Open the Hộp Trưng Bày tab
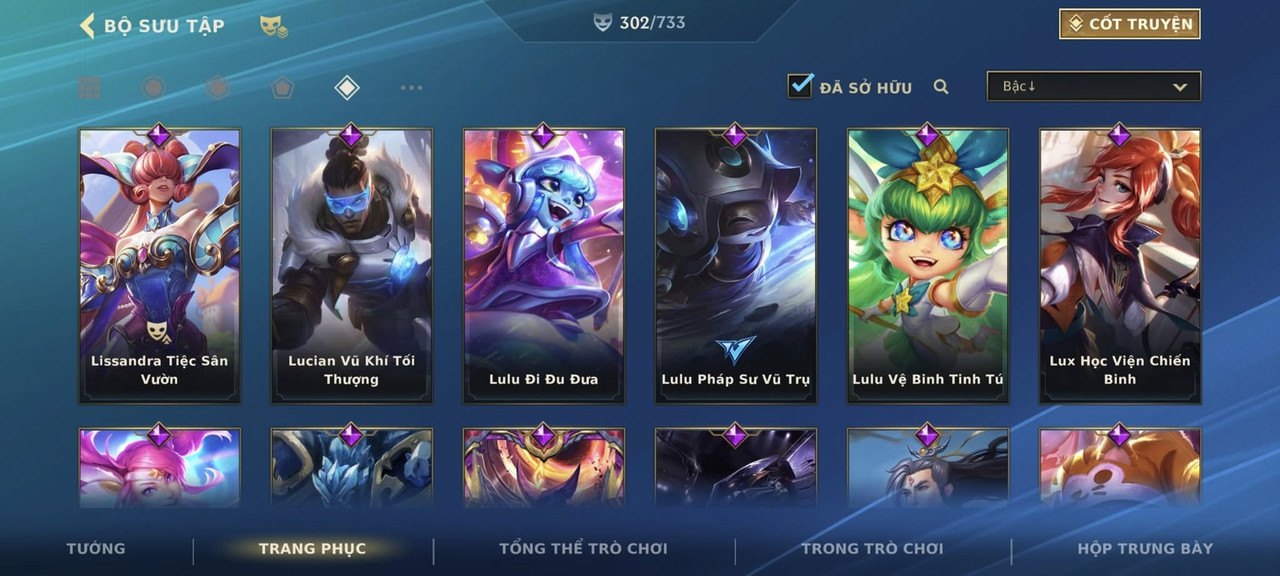 point(1145,548)
